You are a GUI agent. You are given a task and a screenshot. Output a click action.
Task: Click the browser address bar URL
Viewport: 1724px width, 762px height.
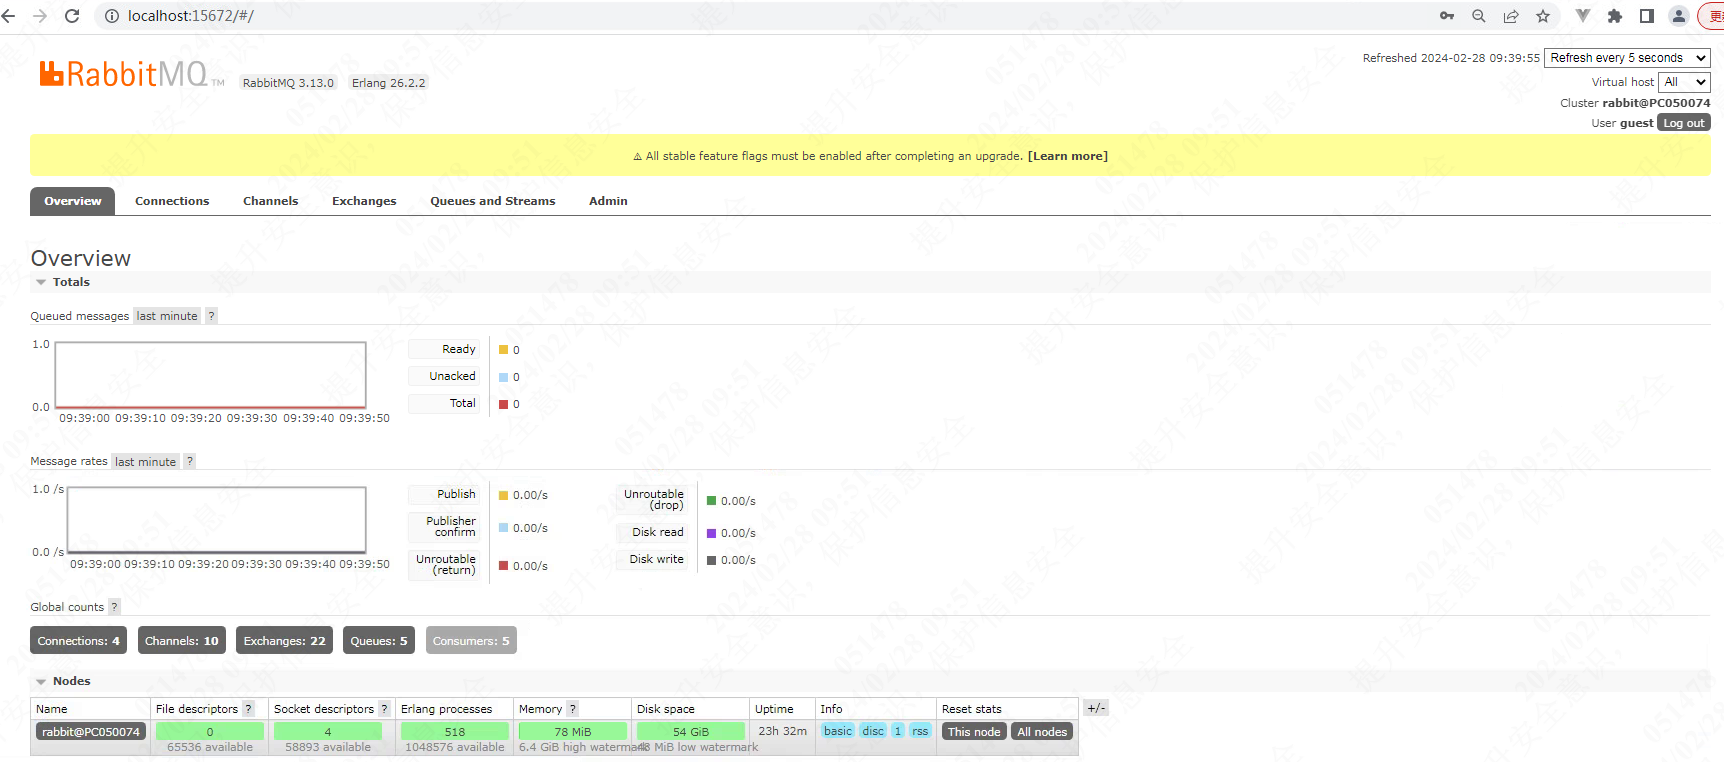pyautogui.click(x=191, y=16)
